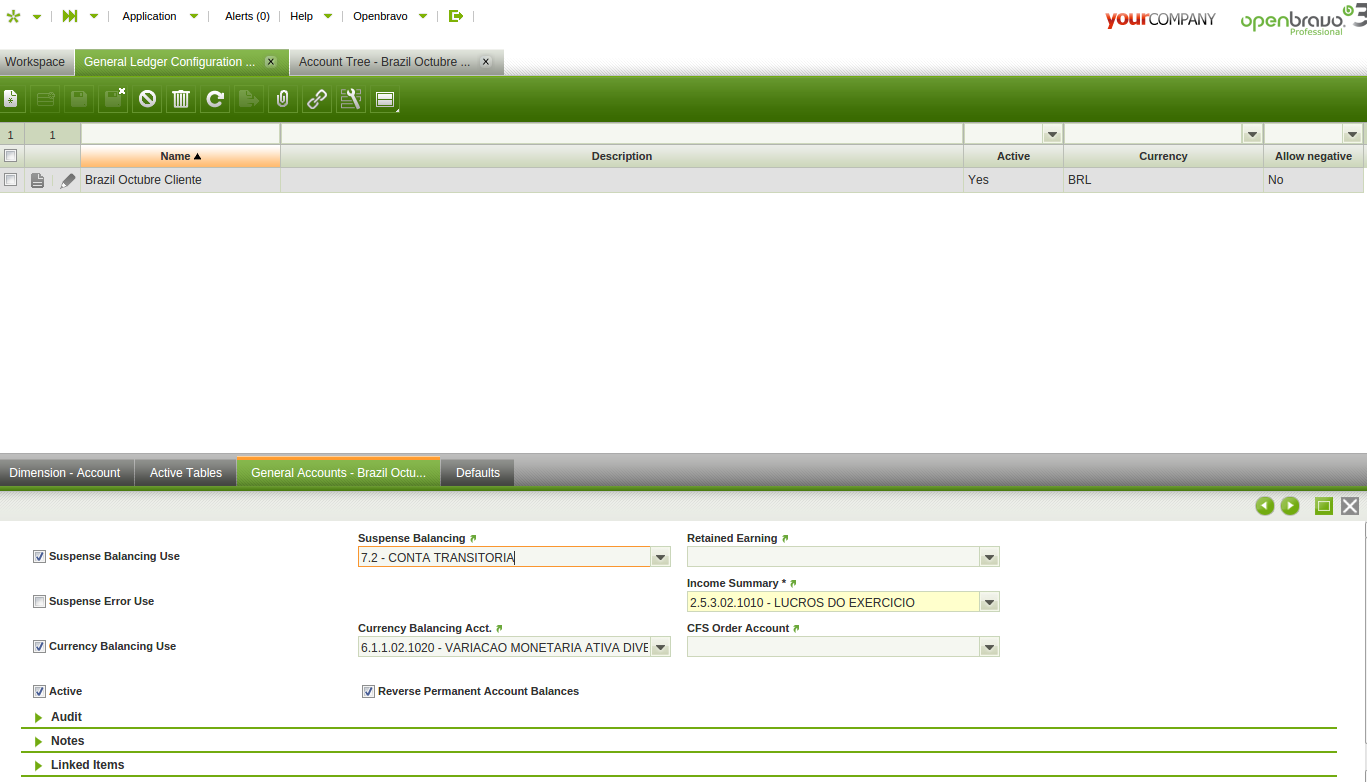This screenshot has height=782, width=1367.
Task: Switch to the Defaults tab
Action: pyautogui.click(x=477, y=473)
